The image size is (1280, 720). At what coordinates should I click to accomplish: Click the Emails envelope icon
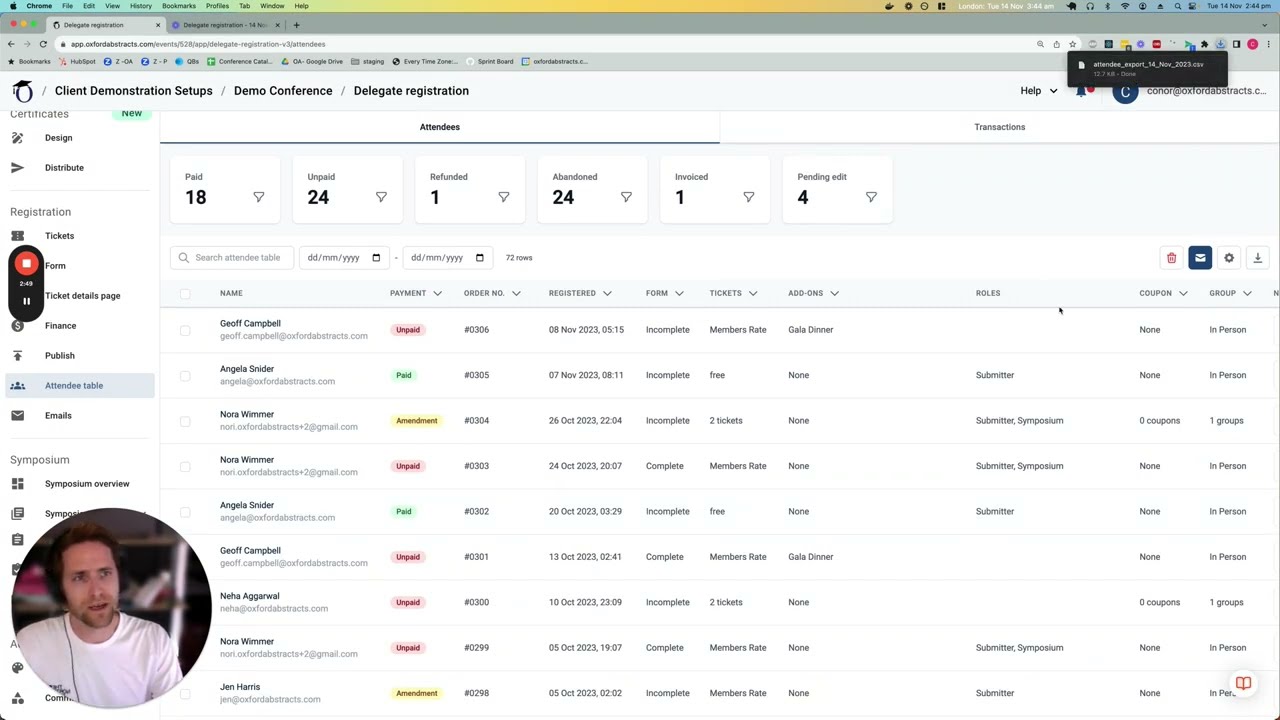click(17, 416)
